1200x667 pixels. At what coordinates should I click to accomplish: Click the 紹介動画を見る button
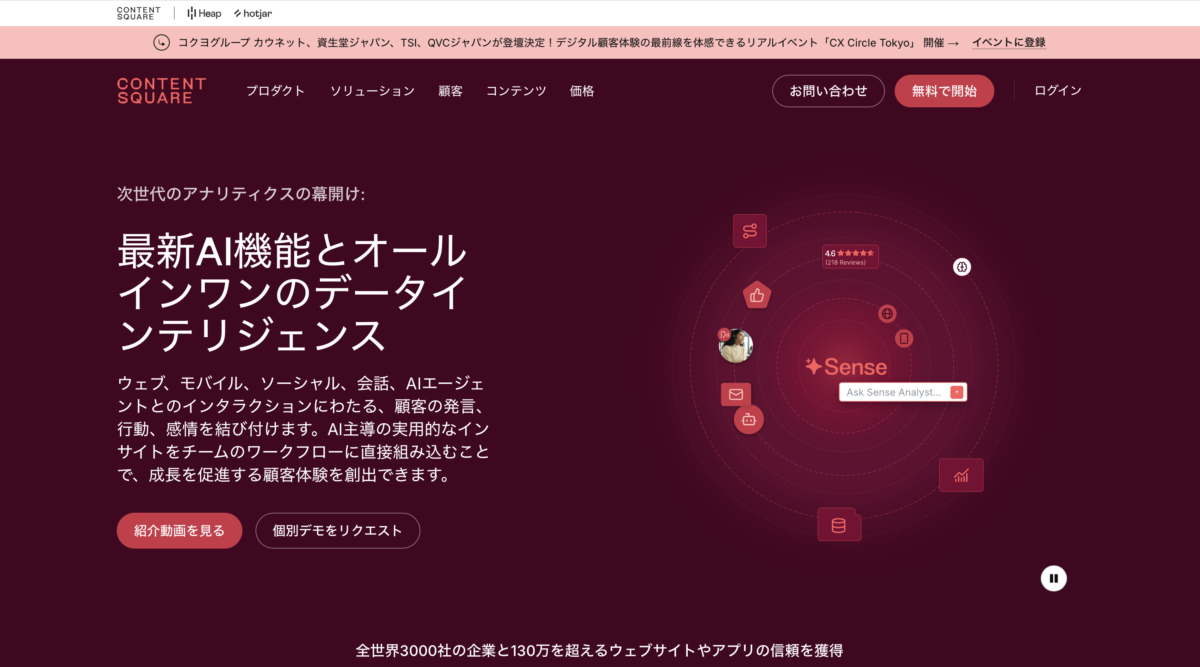point(179,531)
